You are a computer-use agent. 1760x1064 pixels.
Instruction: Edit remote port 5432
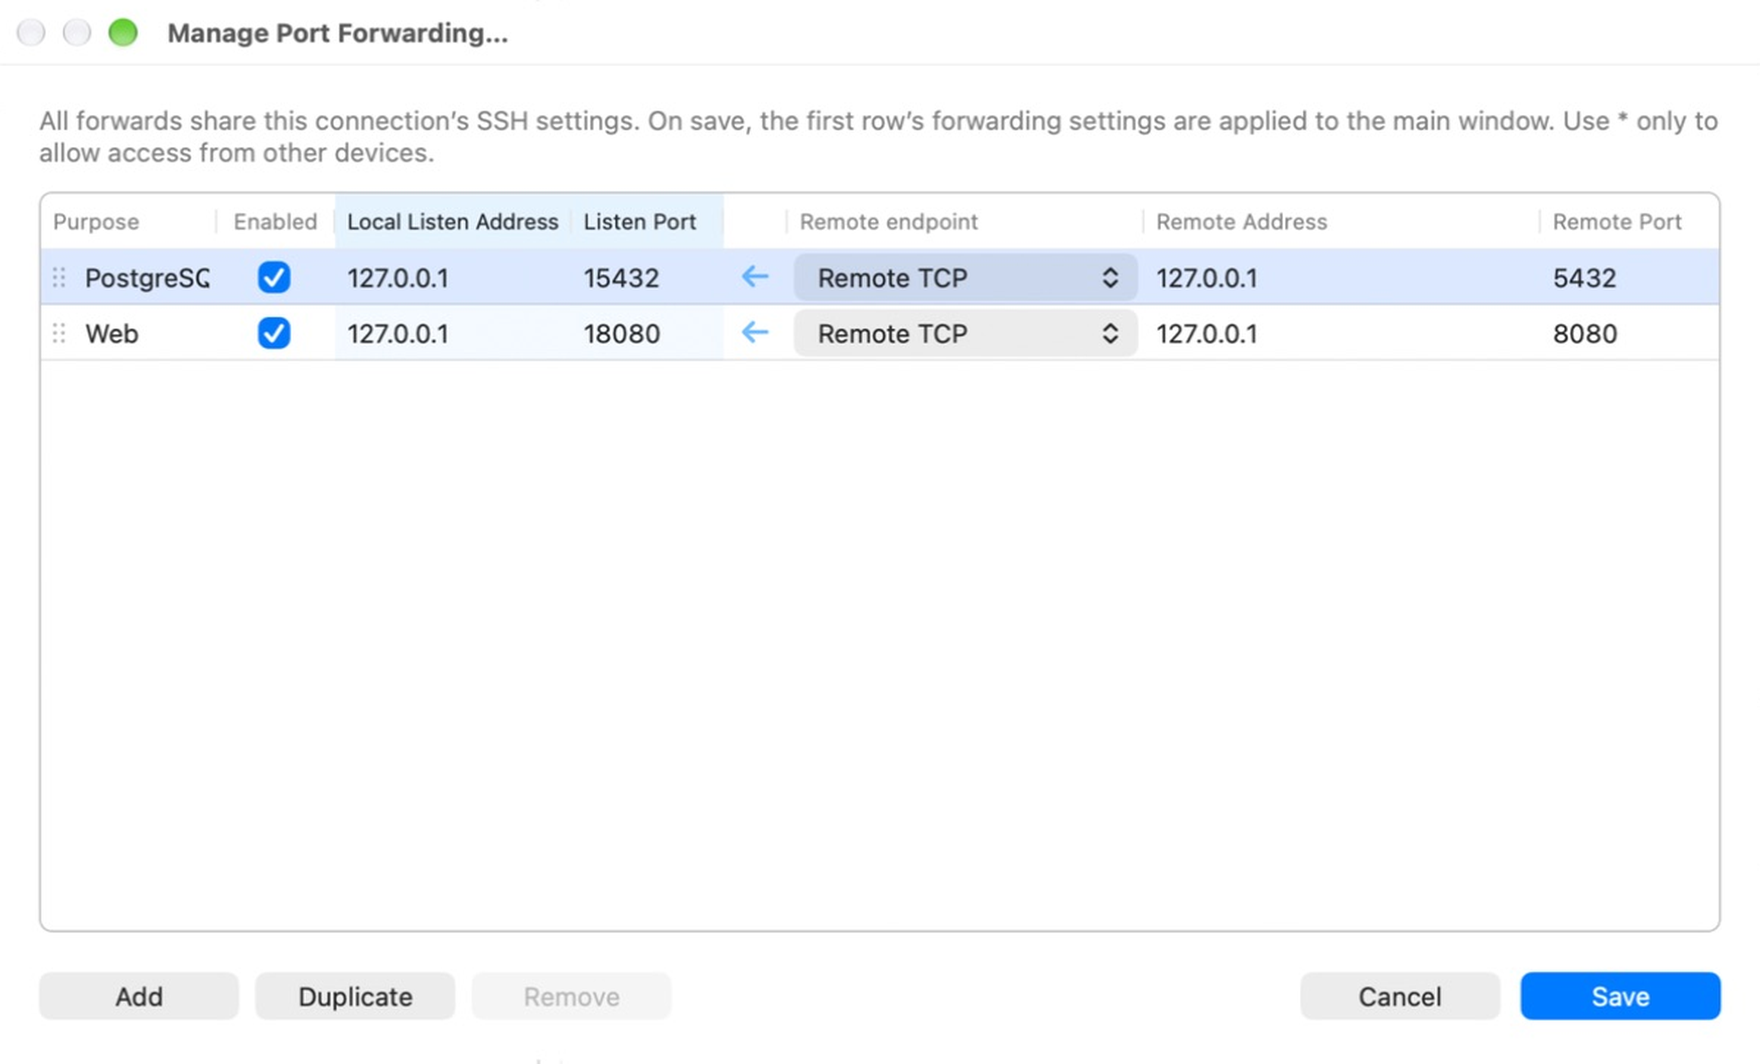[1584, 278]
